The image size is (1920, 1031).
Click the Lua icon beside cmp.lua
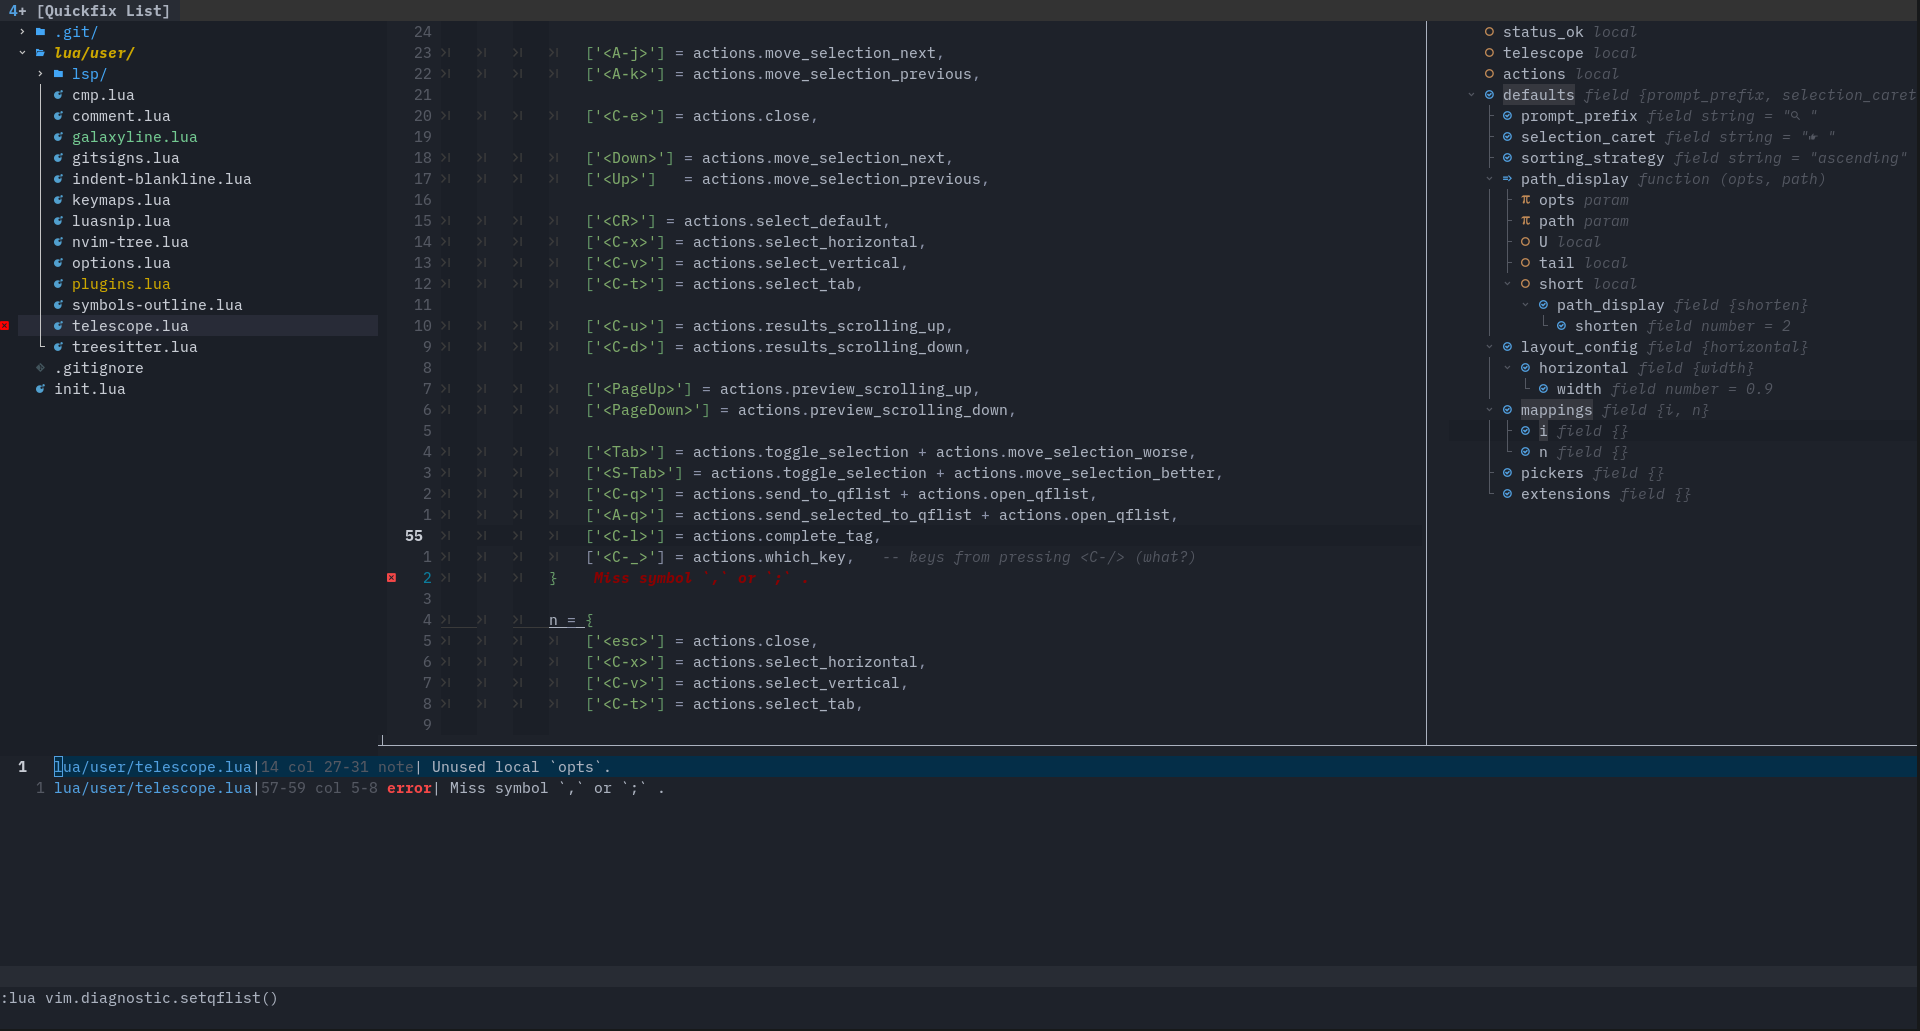pos(58,95)
